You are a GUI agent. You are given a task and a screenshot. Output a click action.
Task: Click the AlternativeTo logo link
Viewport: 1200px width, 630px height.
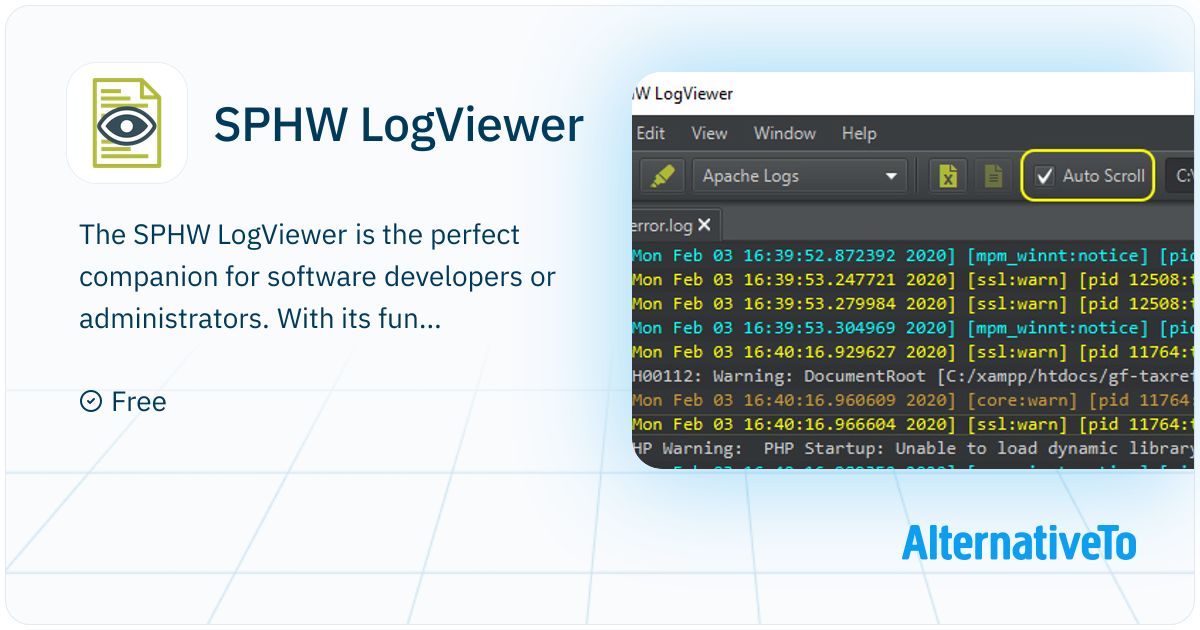(x=1019, y=542)
